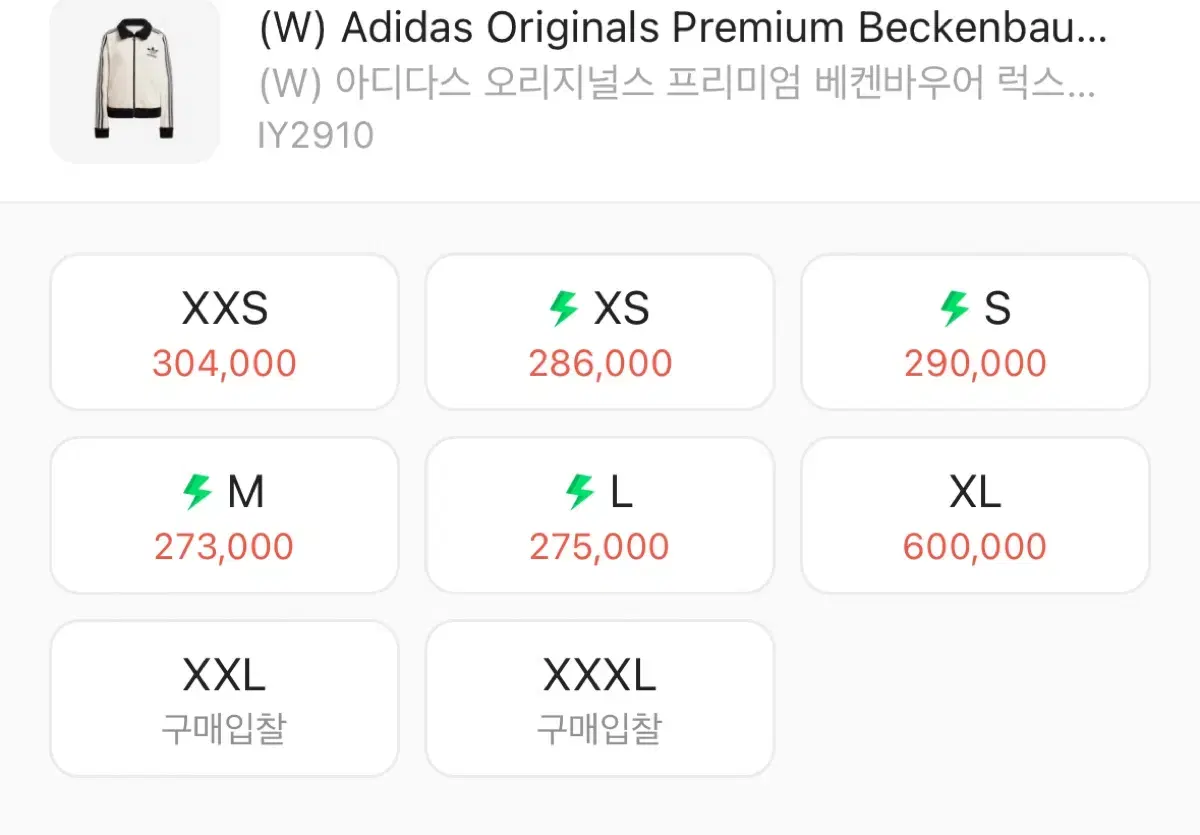Select size S priced 290,000
The height and width of the screenshot is (835, 1200).
[x=976, y=332]
